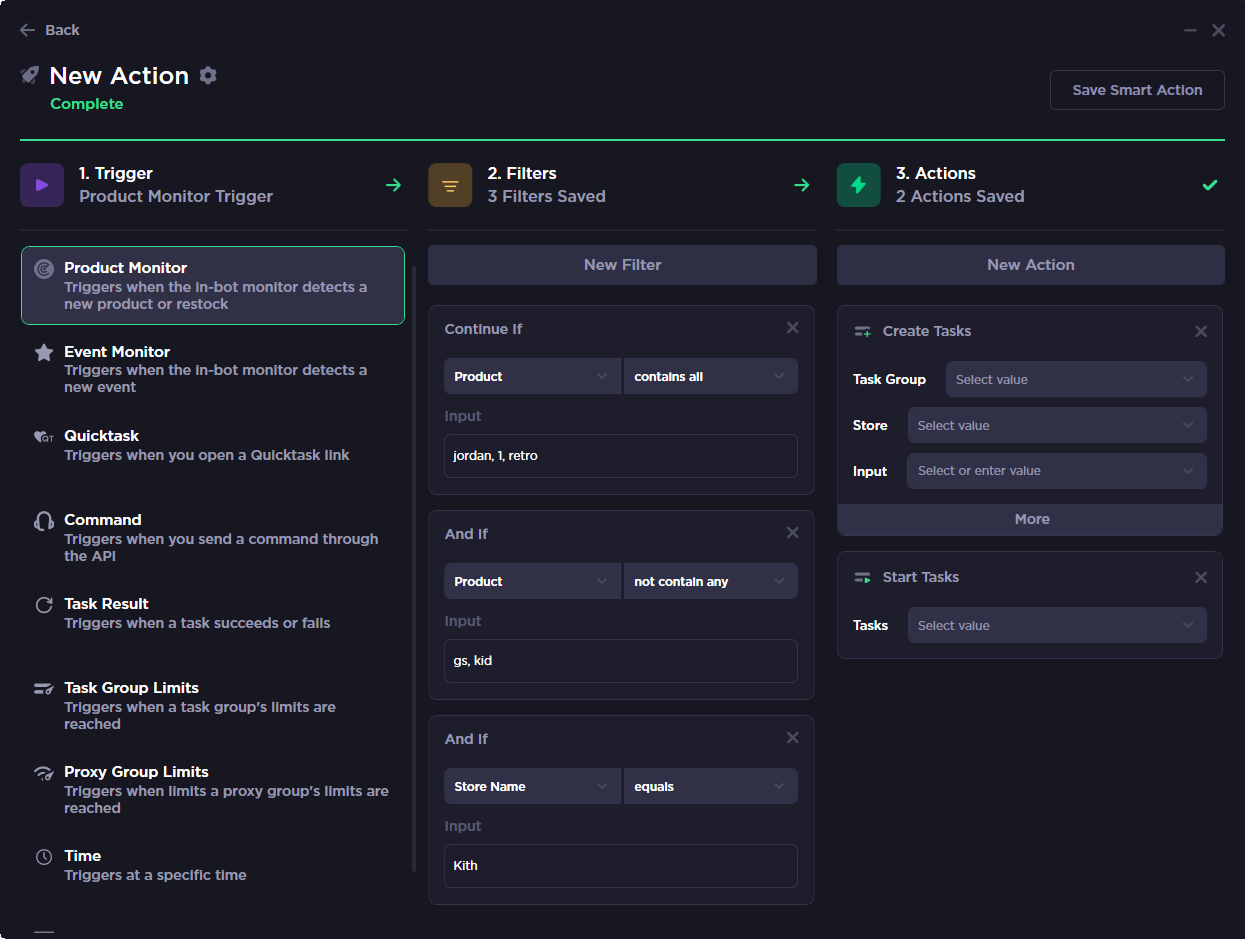The width and height of the screenshot is (1245, 939).
Task: Click the trigger list vertical scrollbar
Action: [414, 570]
